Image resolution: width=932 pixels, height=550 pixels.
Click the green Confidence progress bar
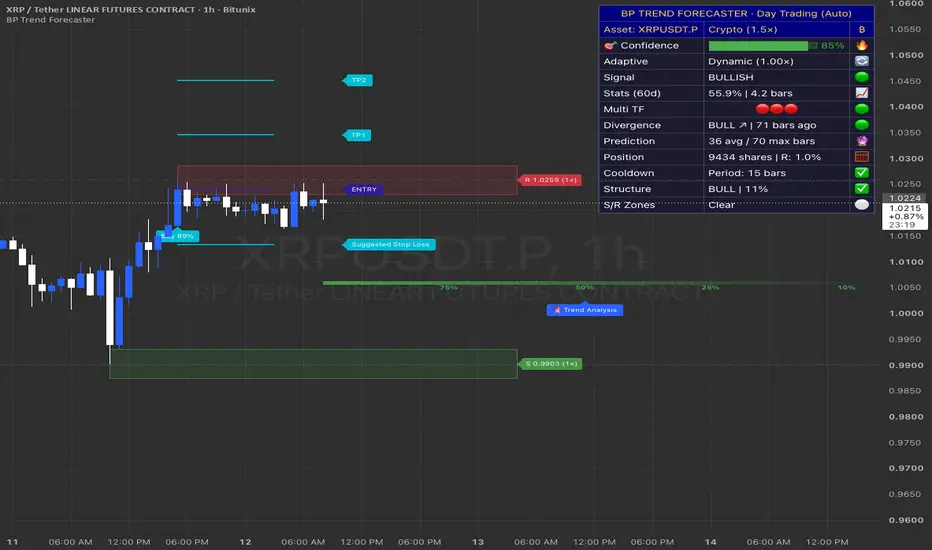(763, 46)
